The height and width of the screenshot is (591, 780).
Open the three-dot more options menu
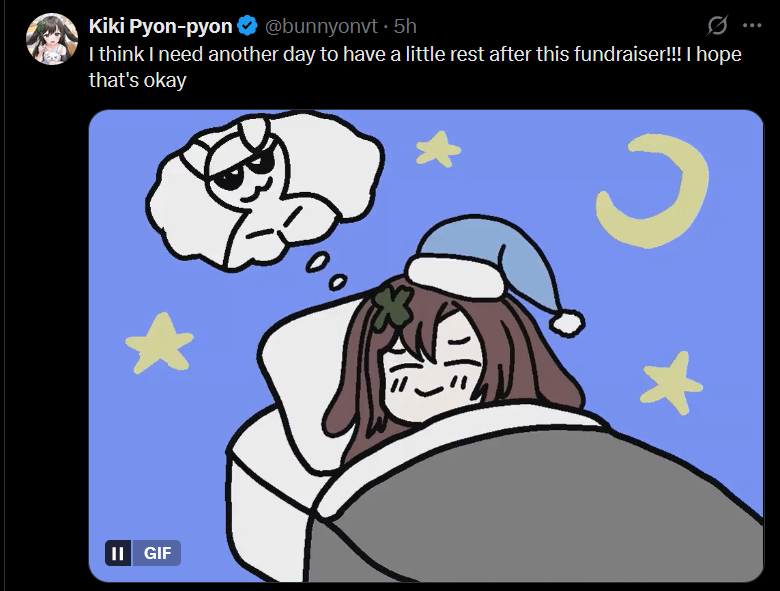(x=752, y=26)
